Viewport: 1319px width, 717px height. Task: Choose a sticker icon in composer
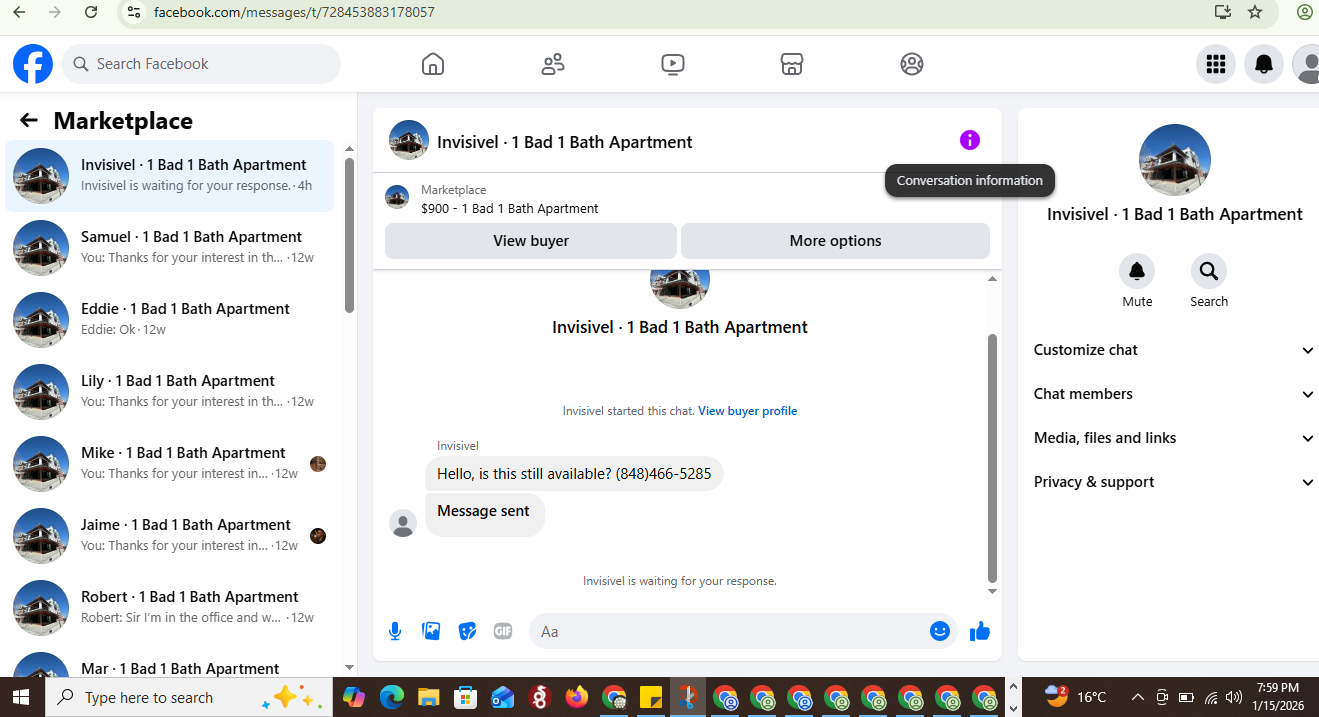coord(467,631)
